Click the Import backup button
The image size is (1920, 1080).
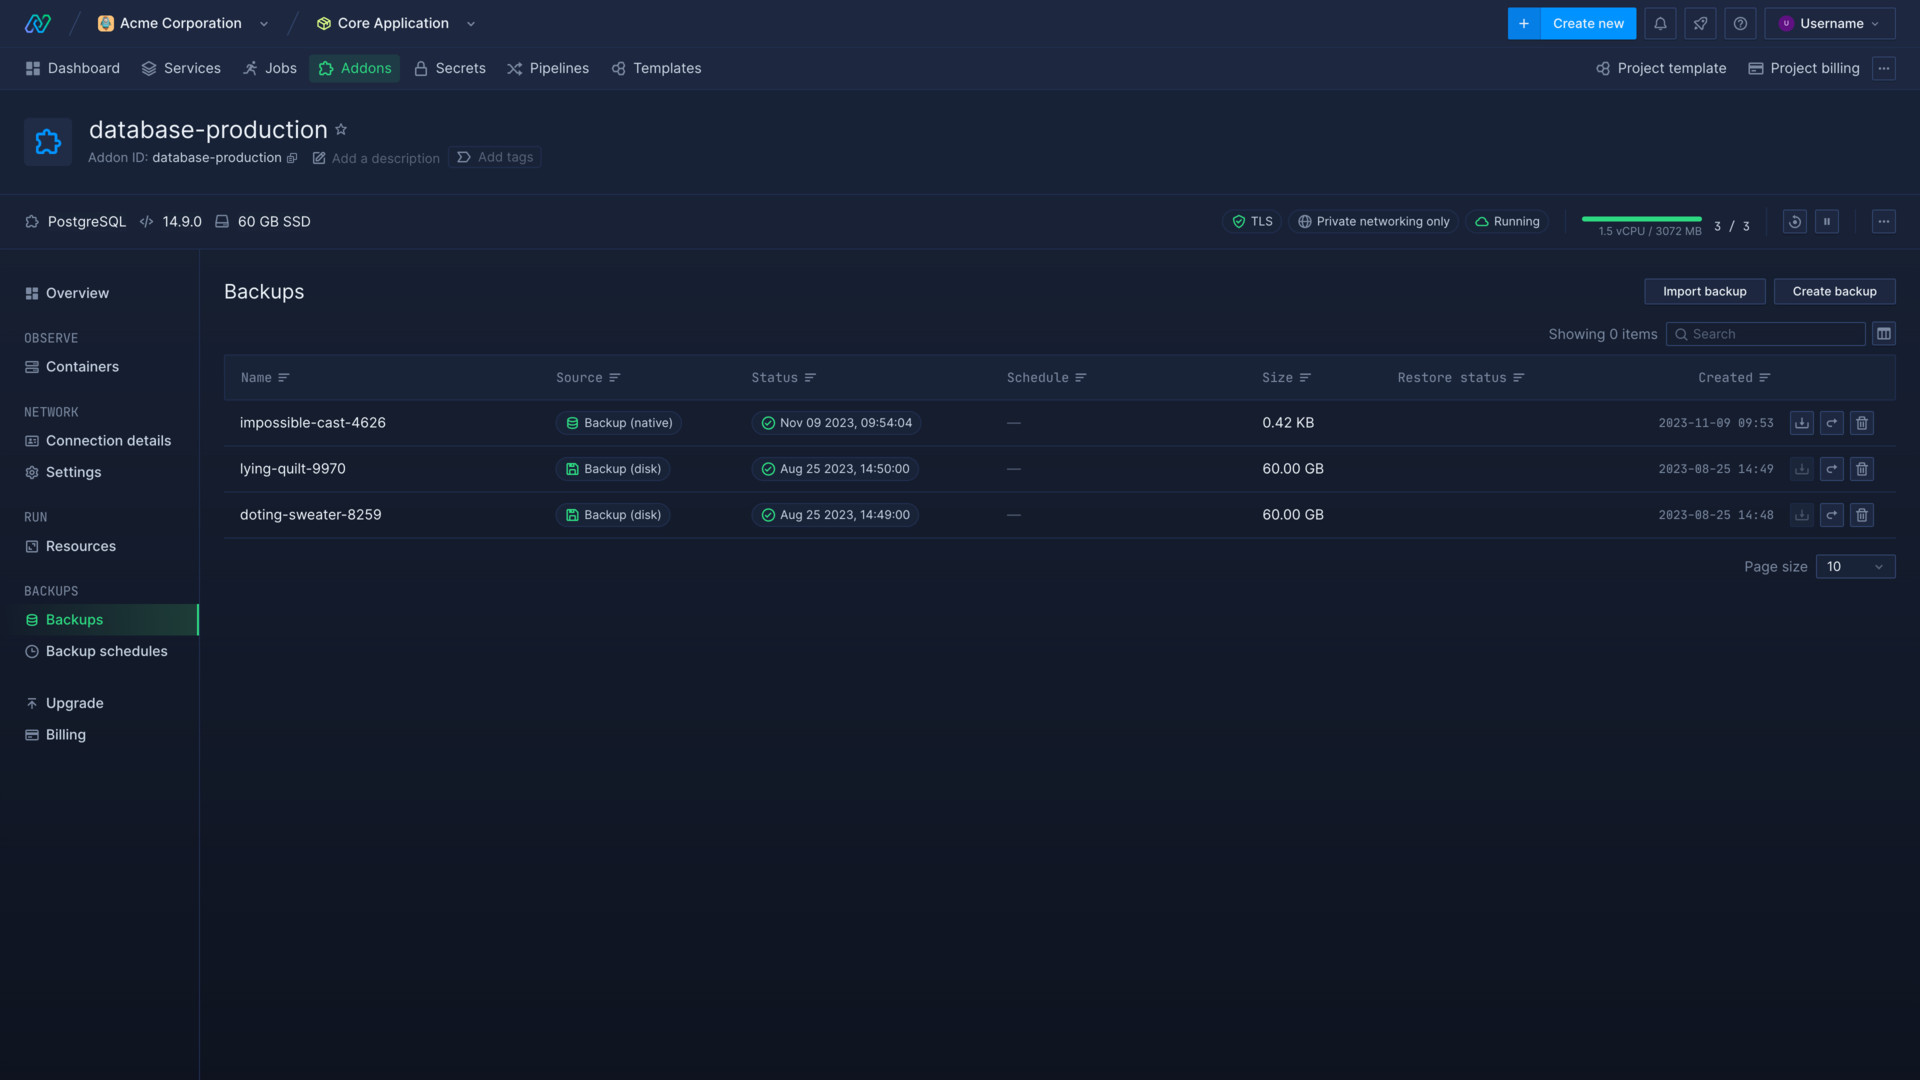(x=1705, y=291)
